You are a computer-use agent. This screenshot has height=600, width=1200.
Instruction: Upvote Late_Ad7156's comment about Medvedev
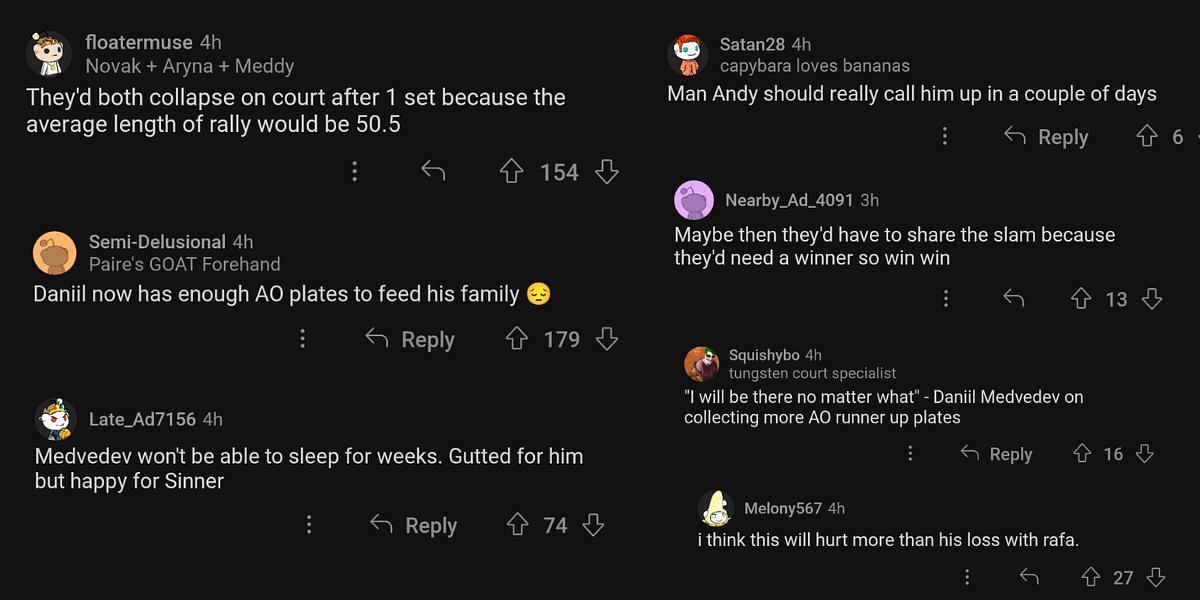click(x=517, y=525)
